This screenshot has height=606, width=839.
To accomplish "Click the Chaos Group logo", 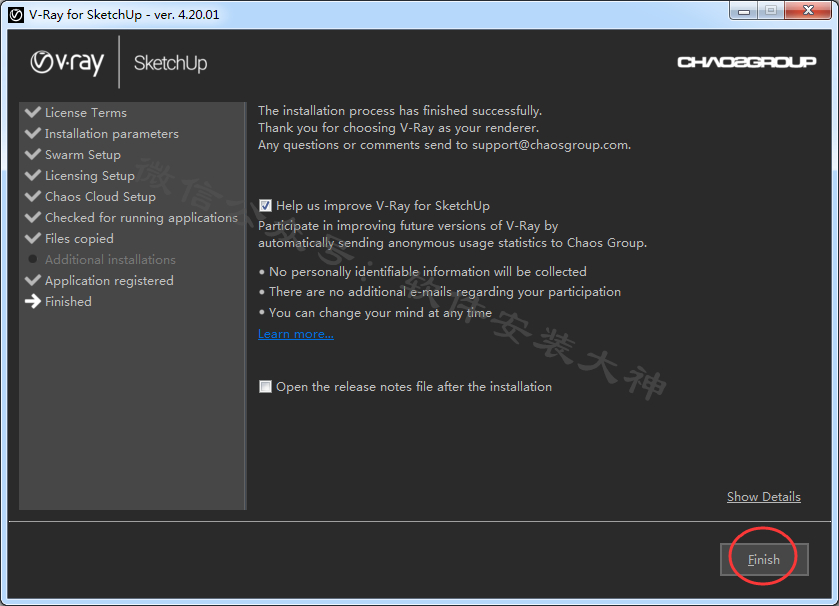I will coord(746,63).
